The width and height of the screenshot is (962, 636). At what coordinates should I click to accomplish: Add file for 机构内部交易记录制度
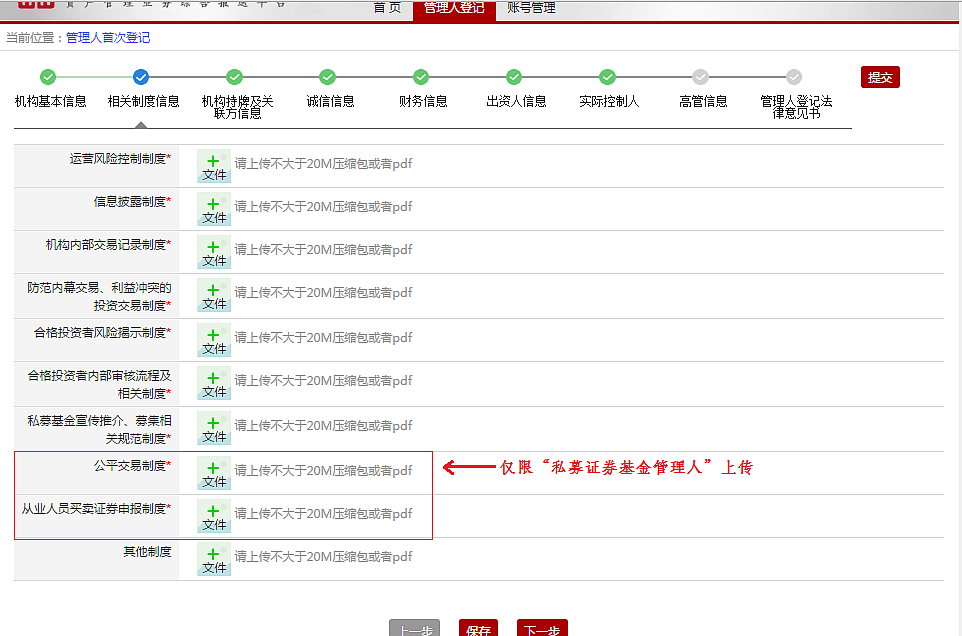click(x=214, y=252)
